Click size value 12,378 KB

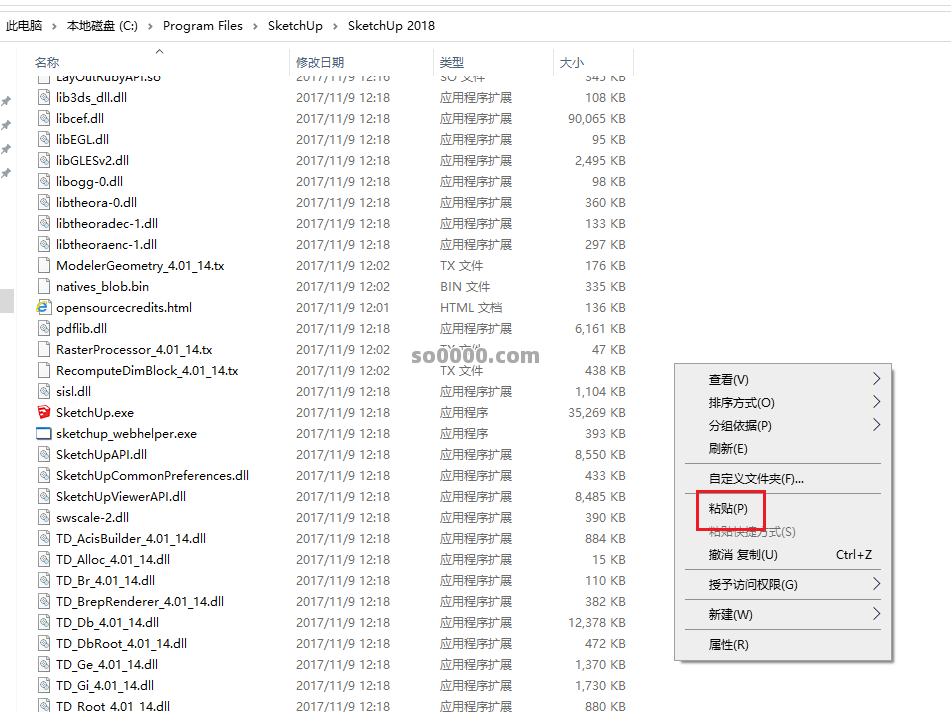[x=597, y=622]
